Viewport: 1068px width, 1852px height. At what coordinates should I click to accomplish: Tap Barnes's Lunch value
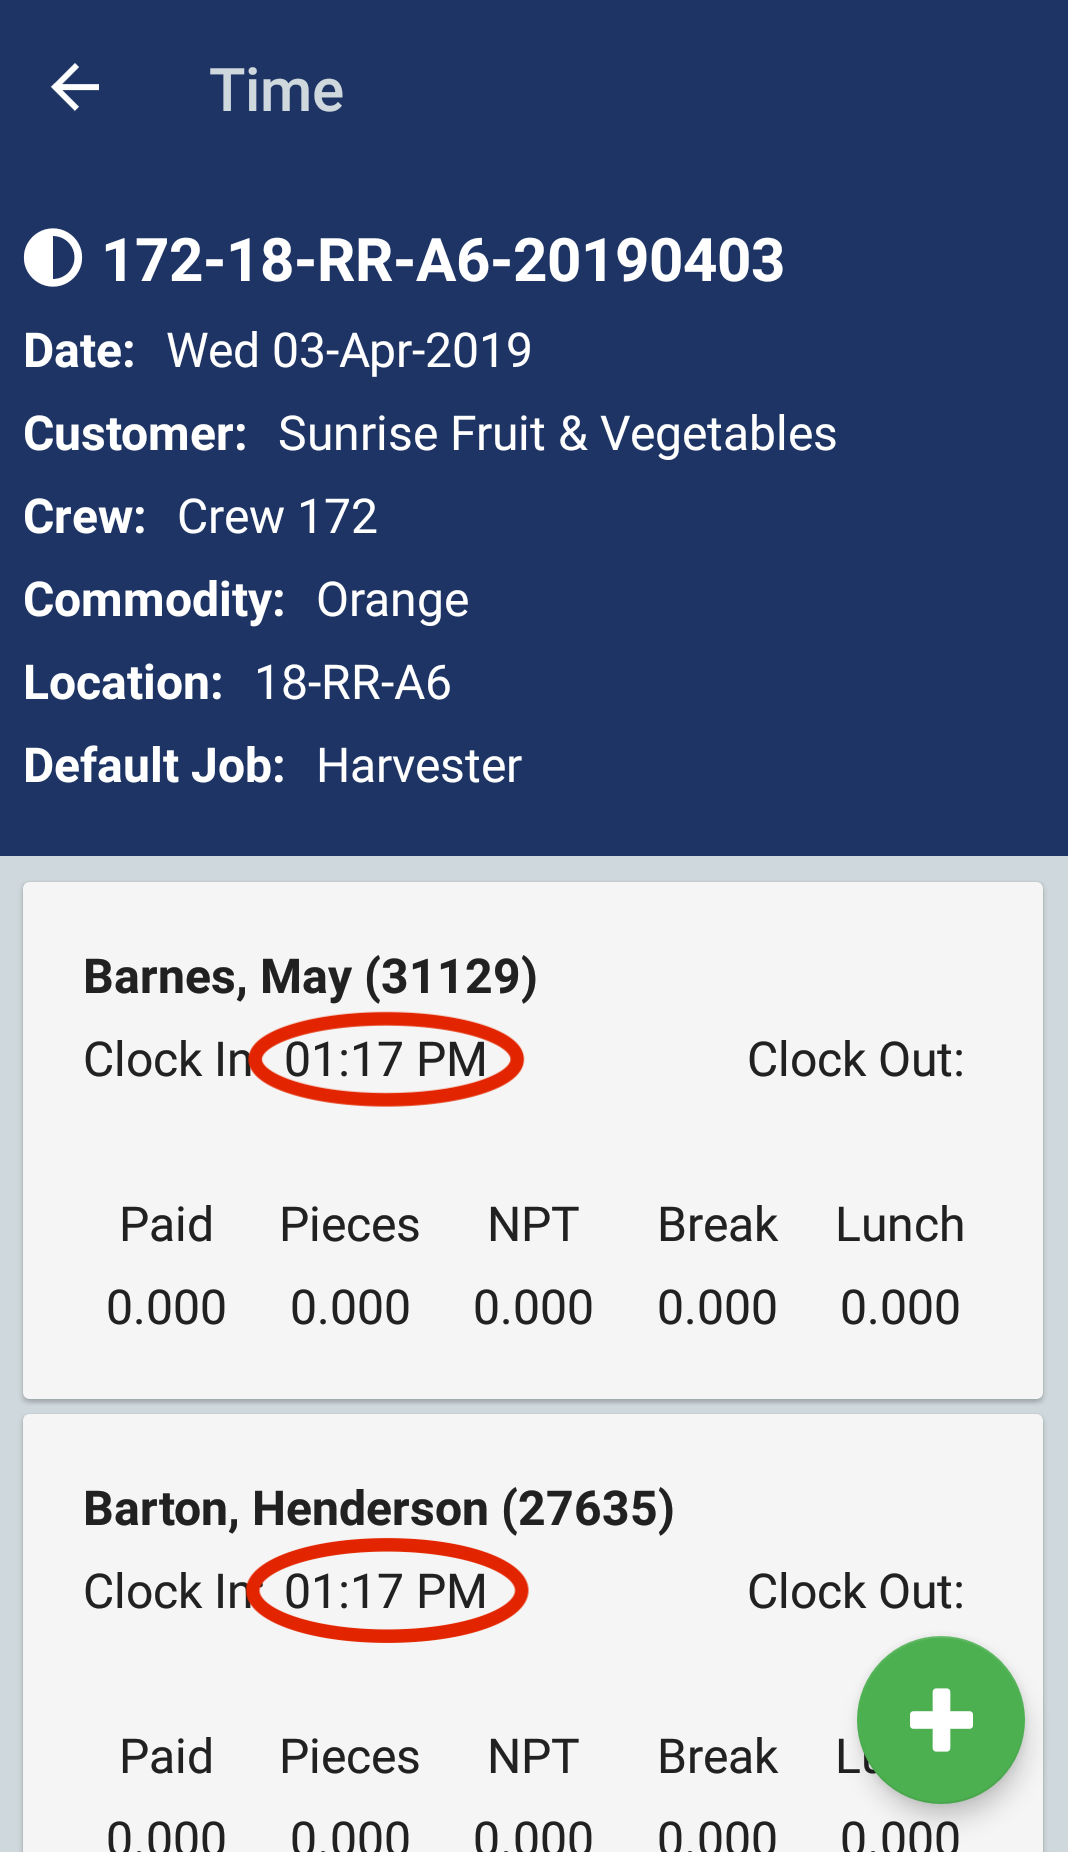tap(900, 1307)
